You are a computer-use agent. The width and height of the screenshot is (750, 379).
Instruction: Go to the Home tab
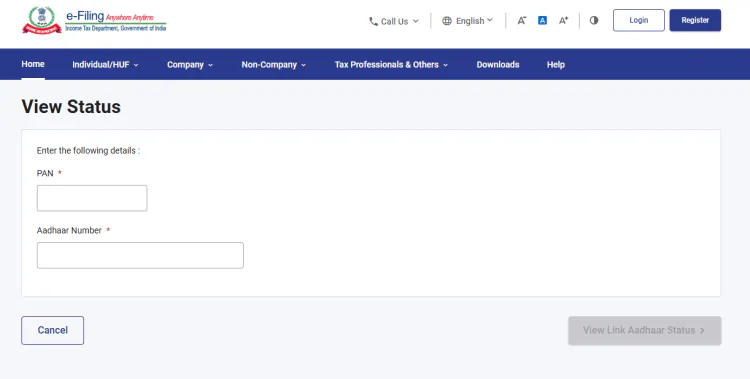33,64
